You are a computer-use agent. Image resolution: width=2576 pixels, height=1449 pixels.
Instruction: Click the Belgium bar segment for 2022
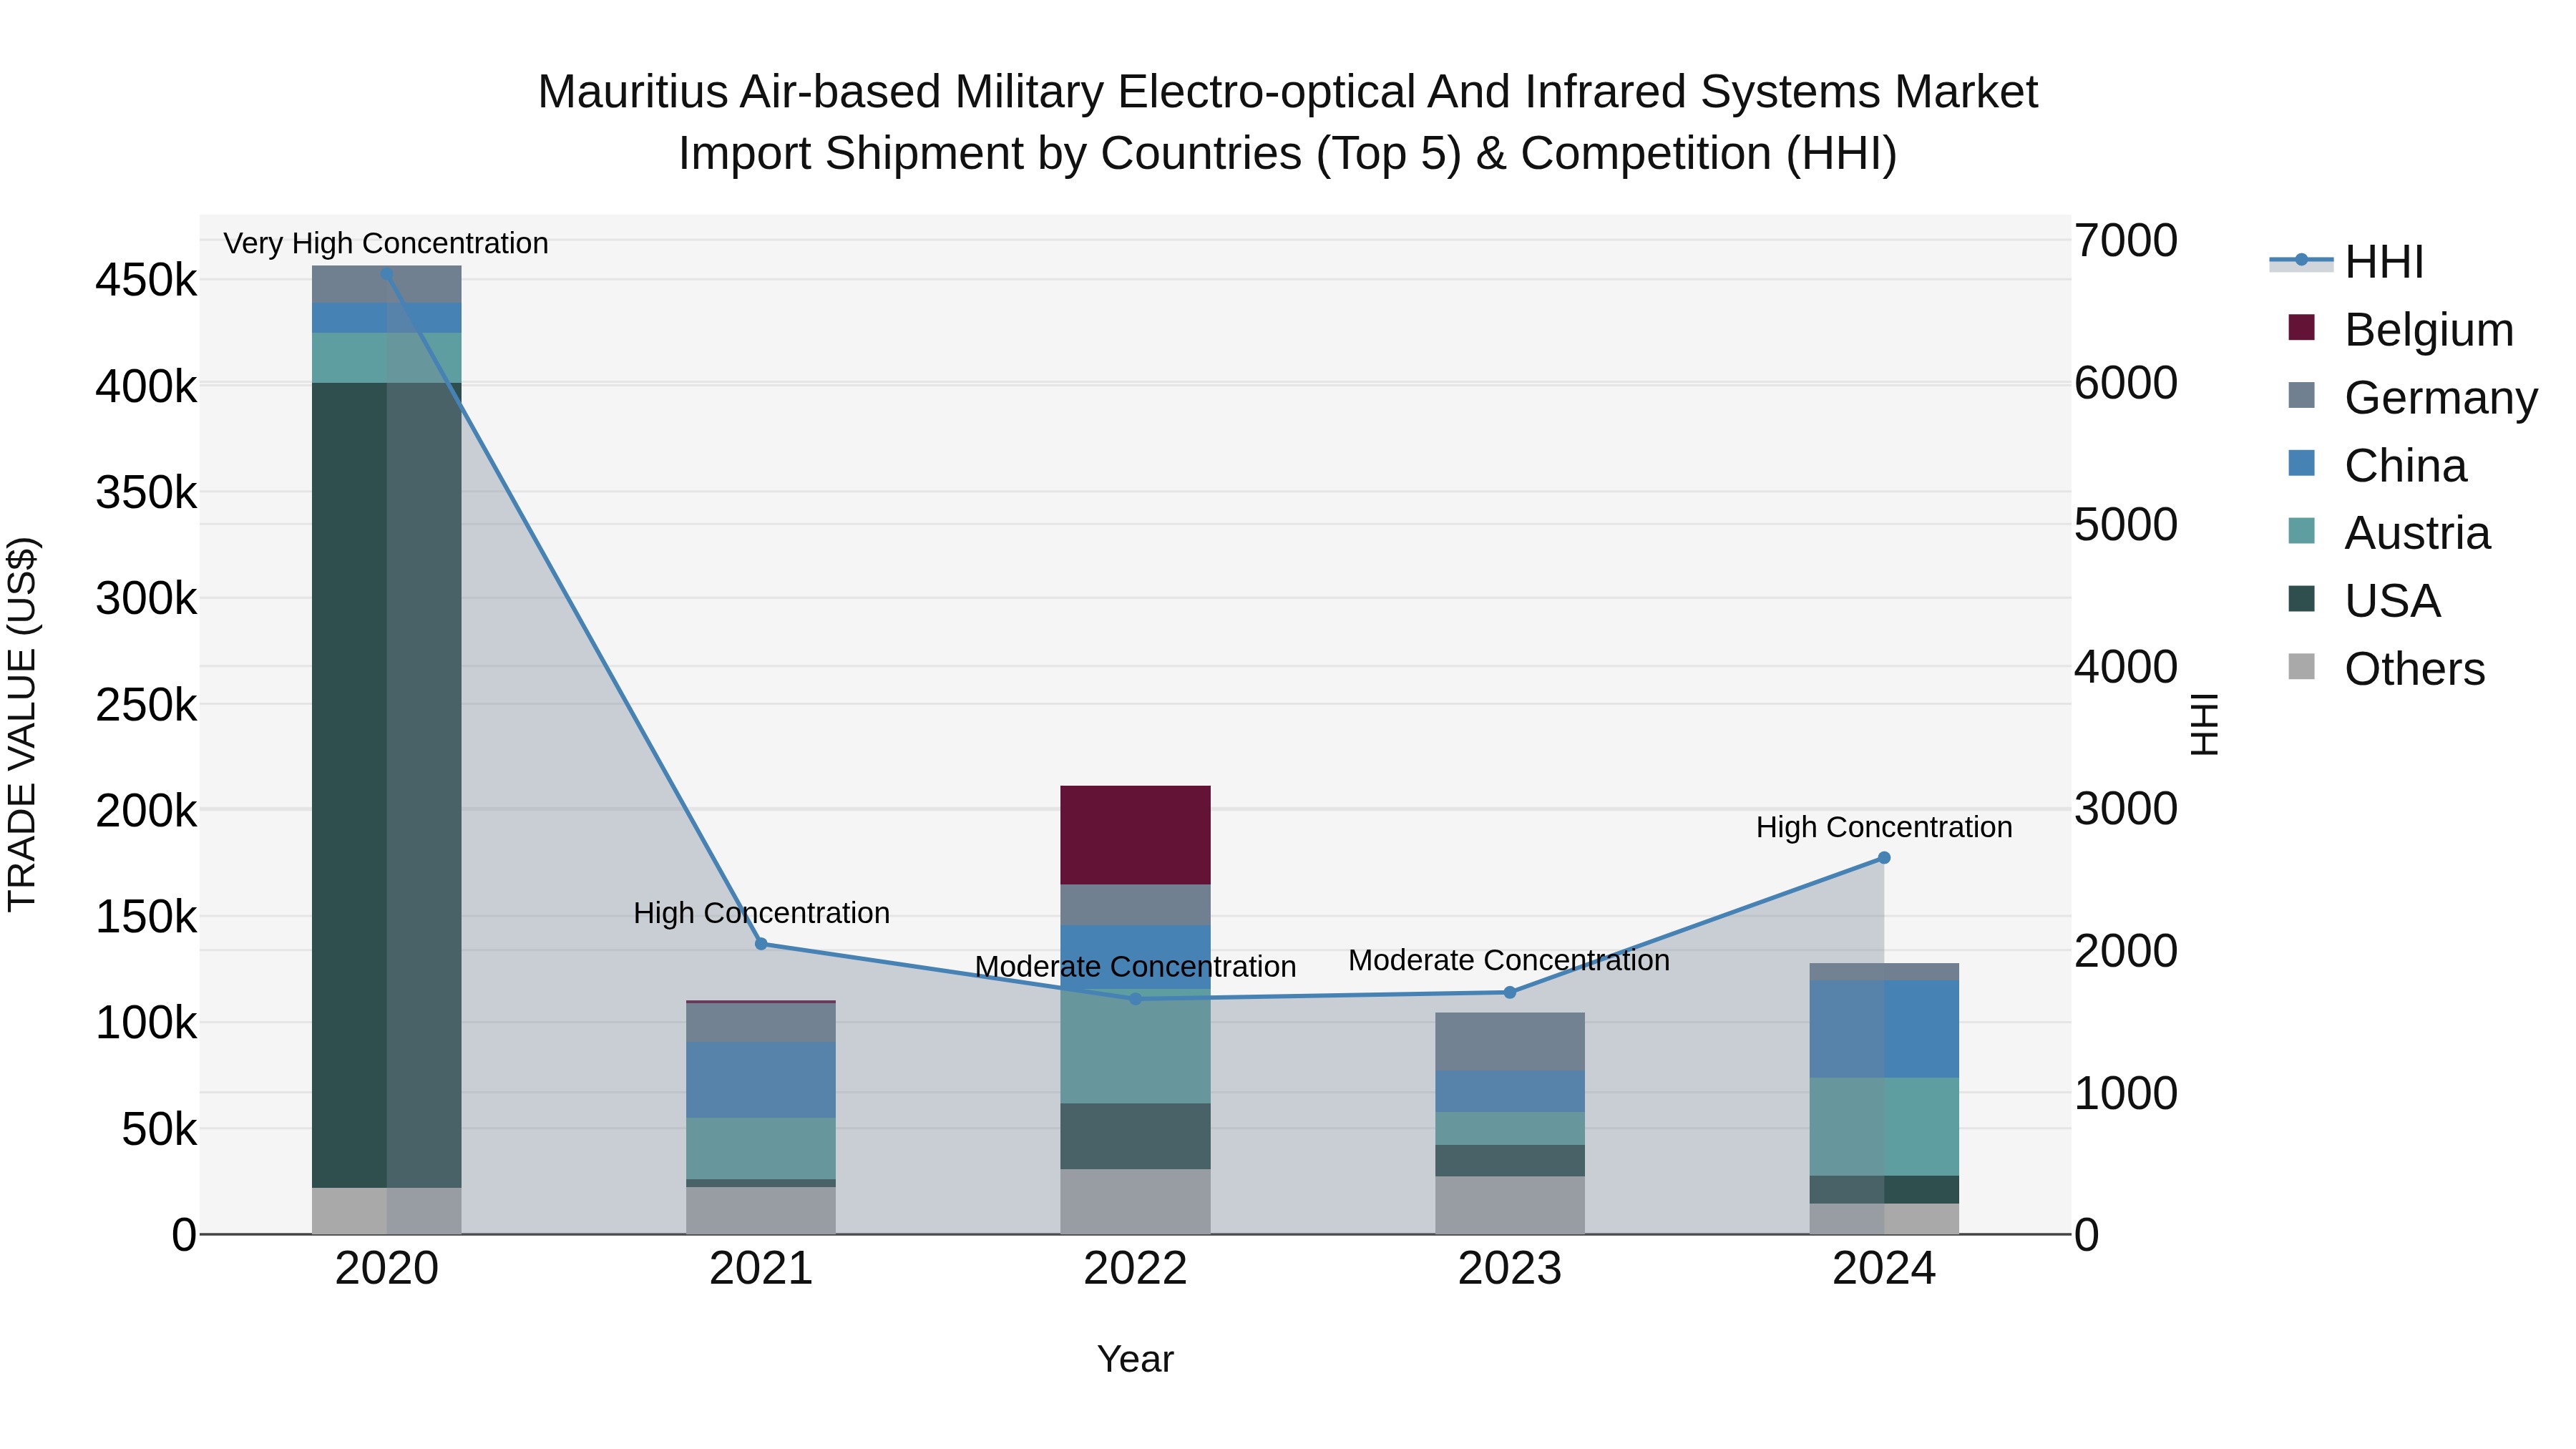point(1135,835)
